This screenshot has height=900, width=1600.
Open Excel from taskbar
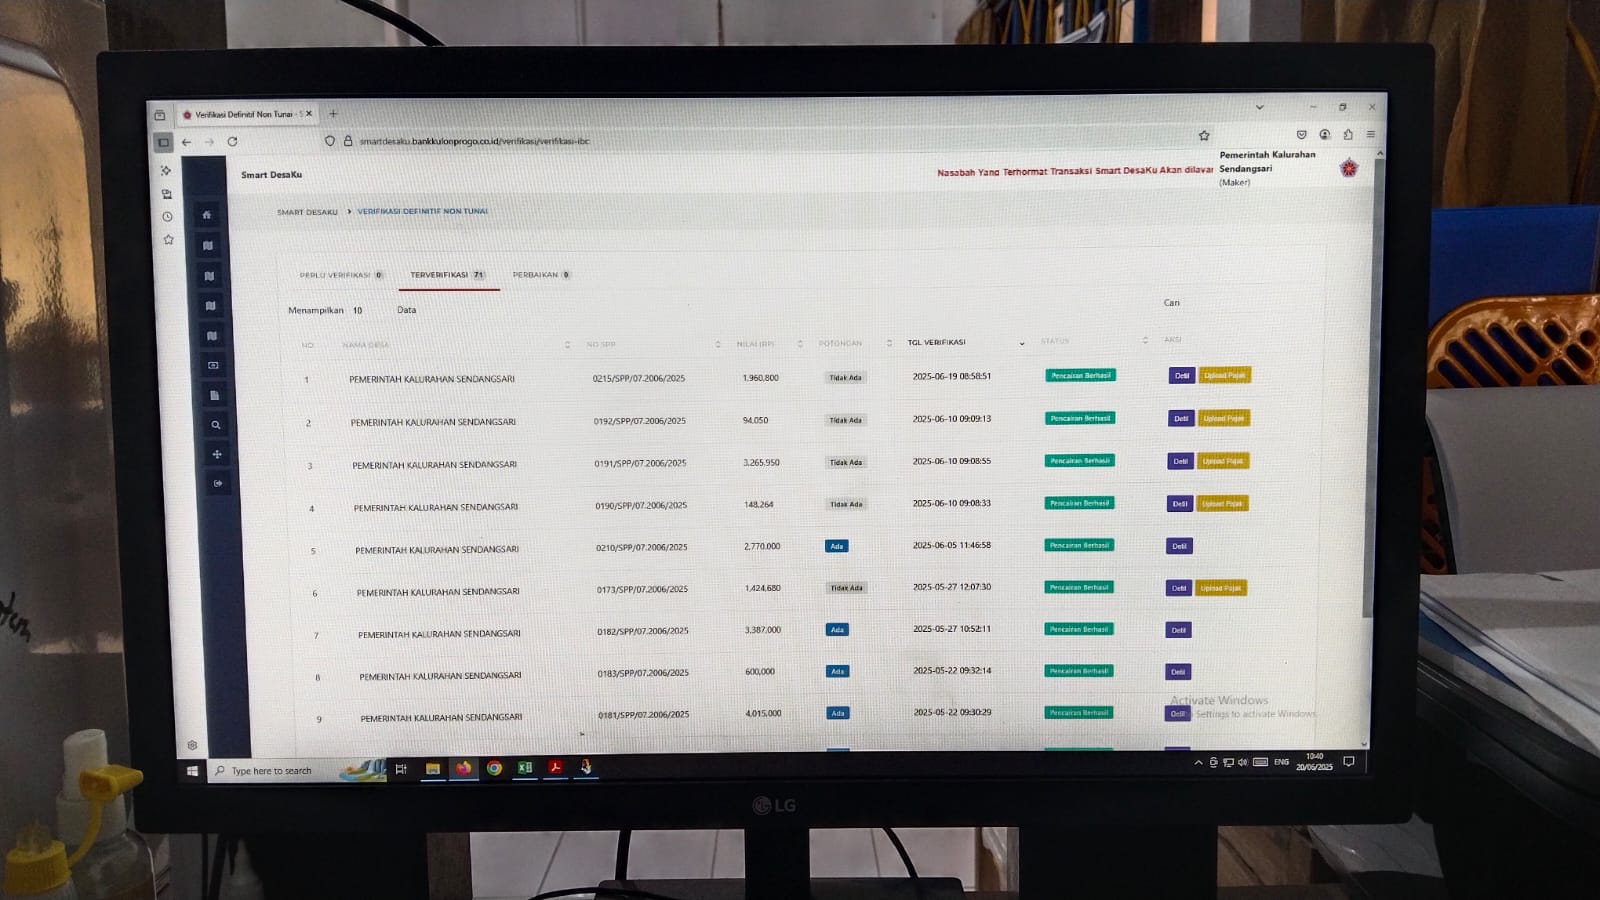click(524, 768)
